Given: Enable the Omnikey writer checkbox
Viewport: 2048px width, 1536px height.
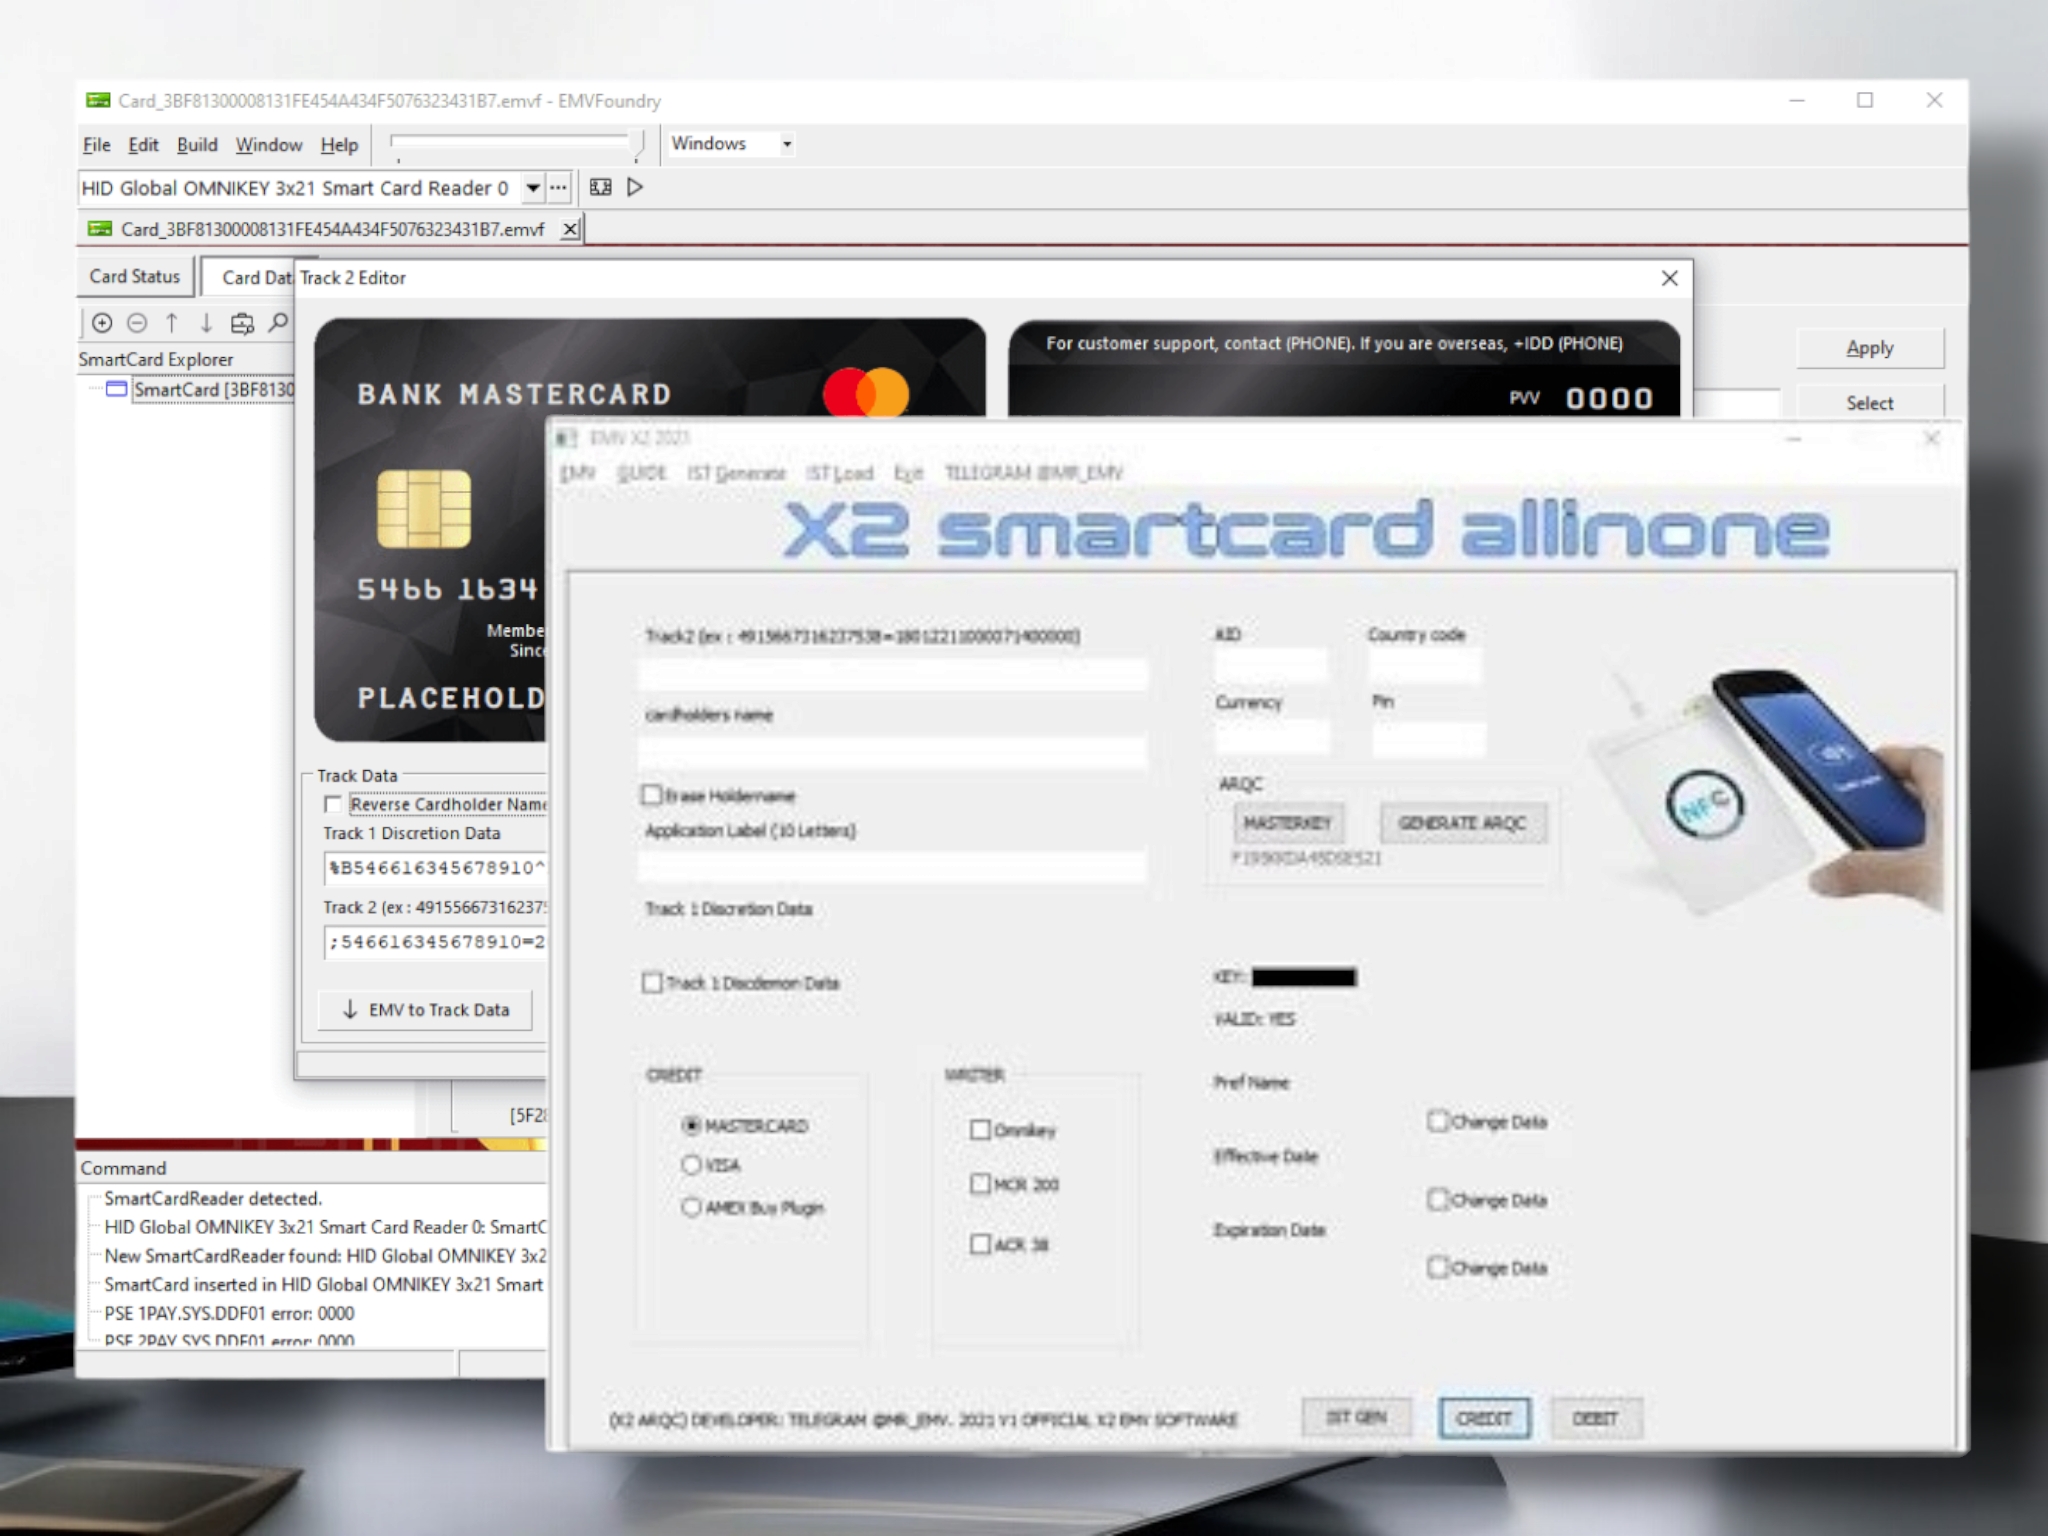Looking at the screenshot, I should (x=980, y=1129).
